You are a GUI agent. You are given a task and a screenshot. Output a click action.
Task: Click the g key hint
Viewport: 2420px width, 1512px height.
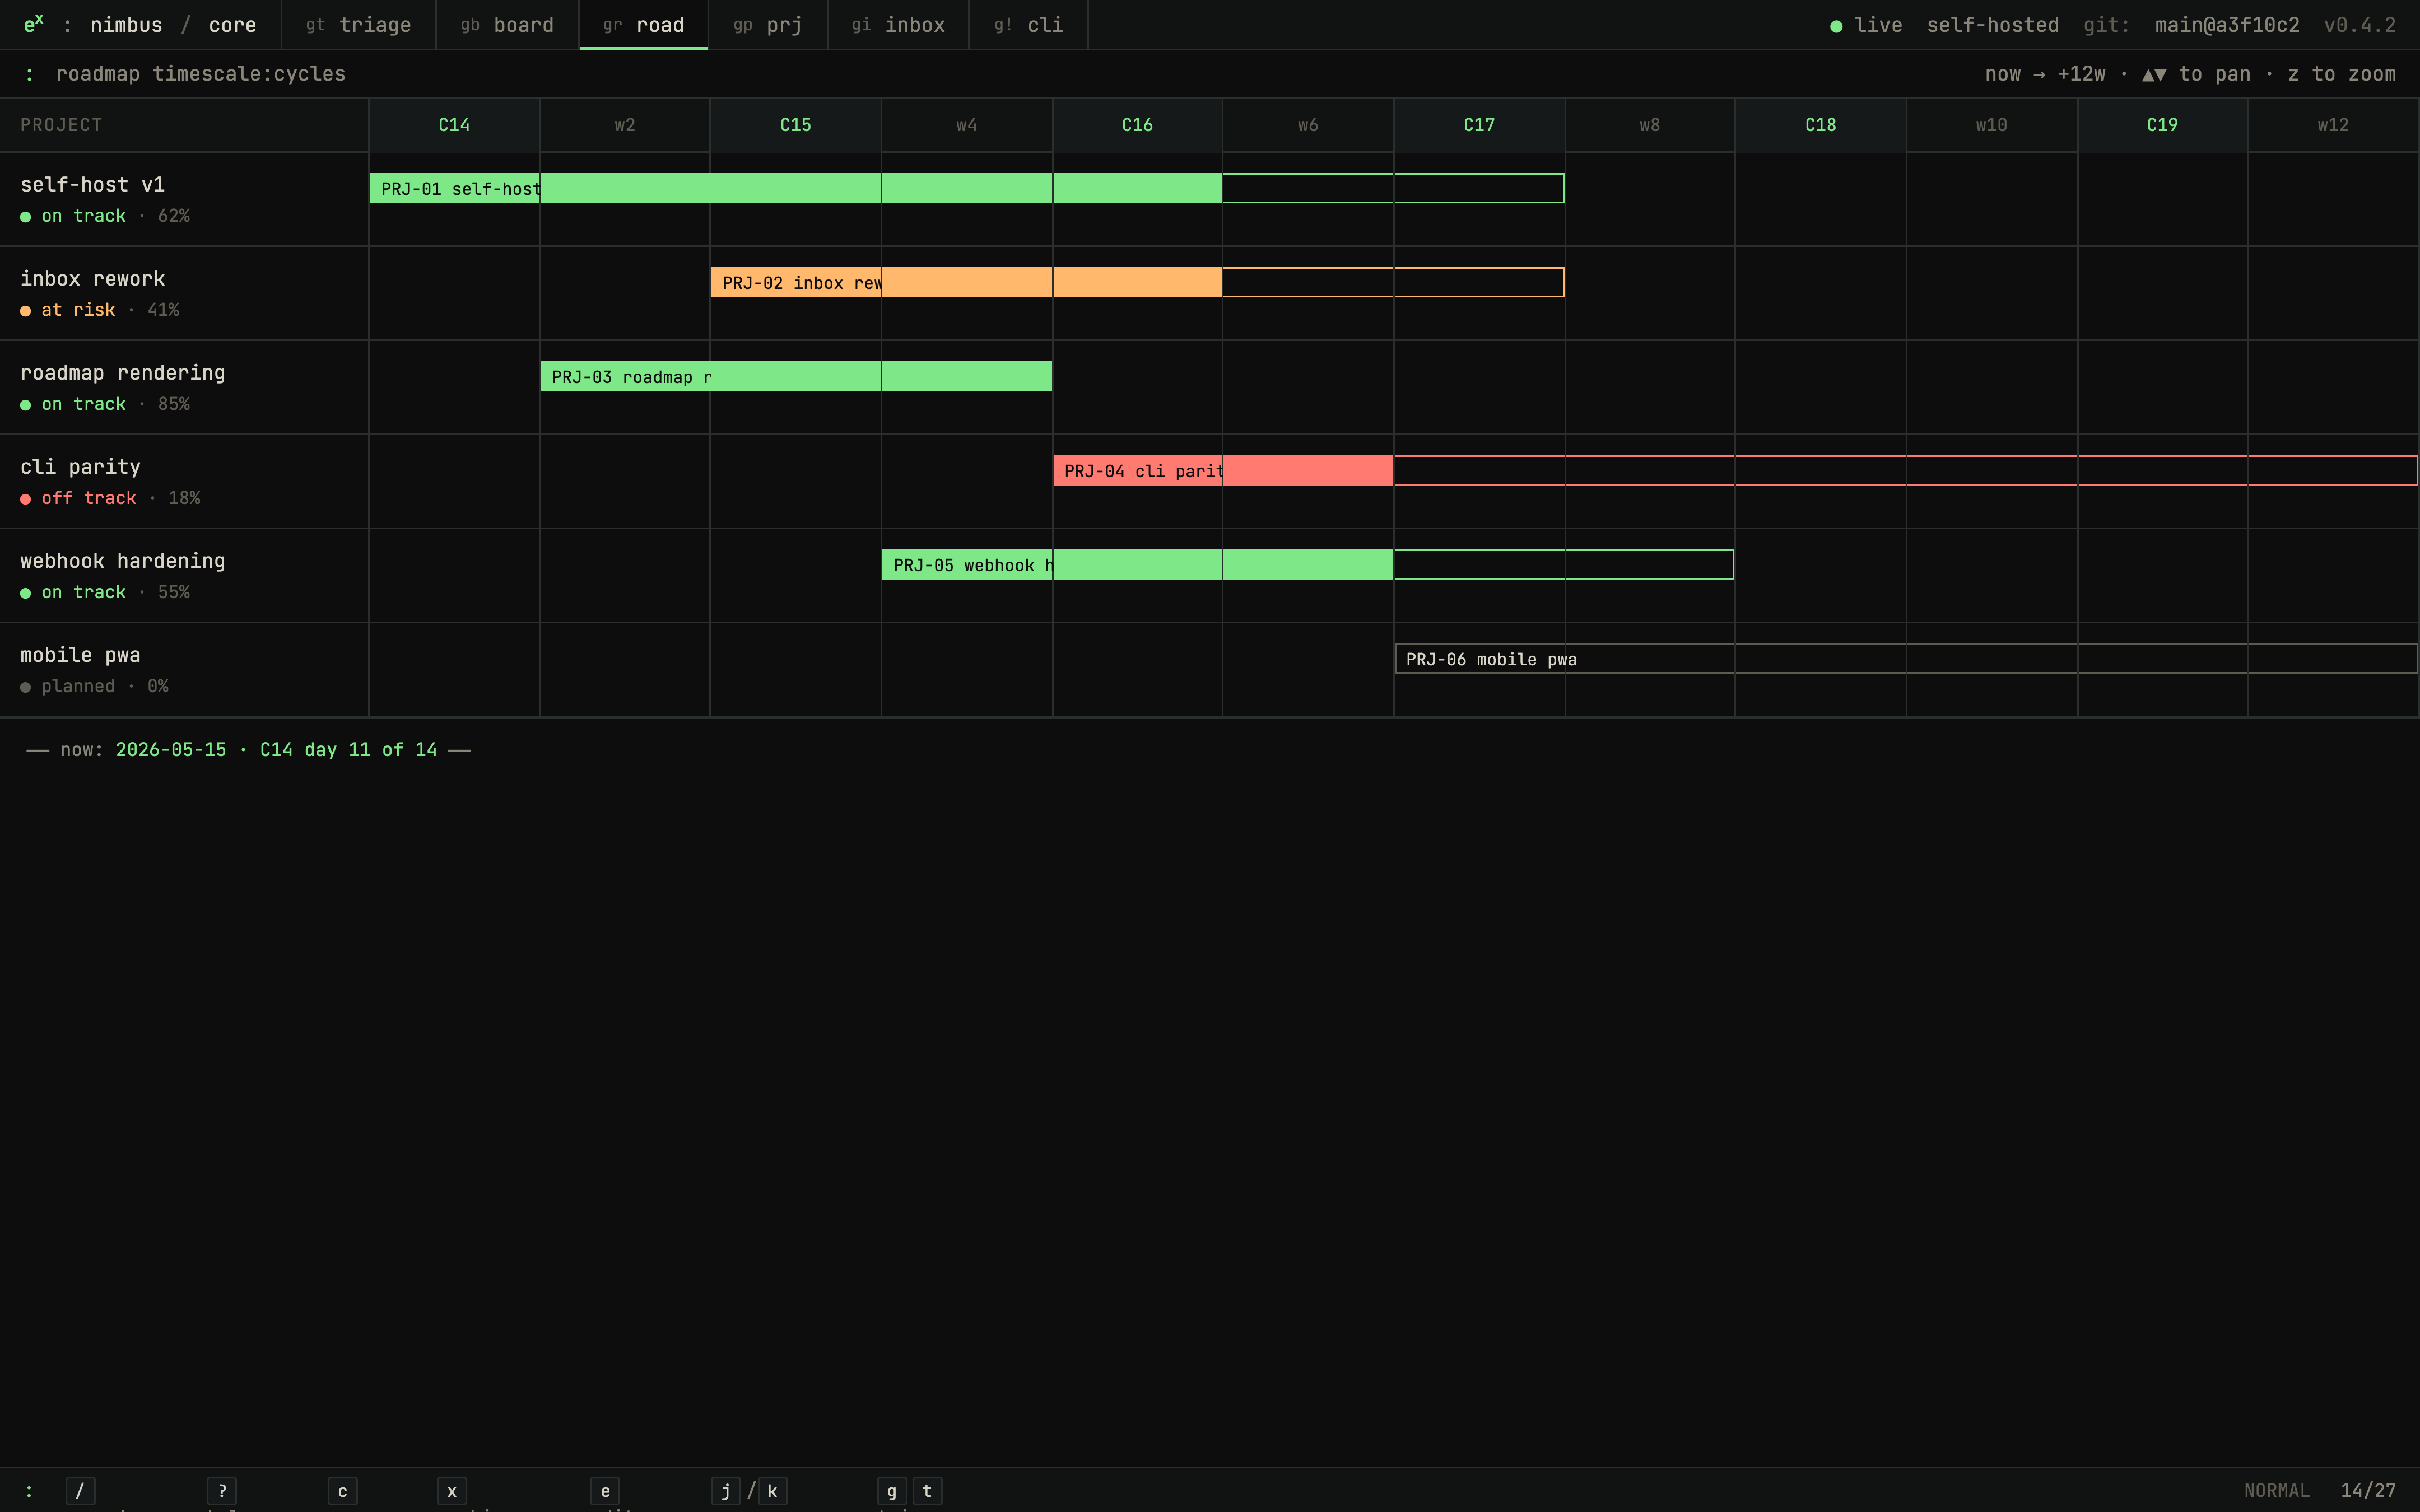pyautogui.click(x=892, y=1491)
